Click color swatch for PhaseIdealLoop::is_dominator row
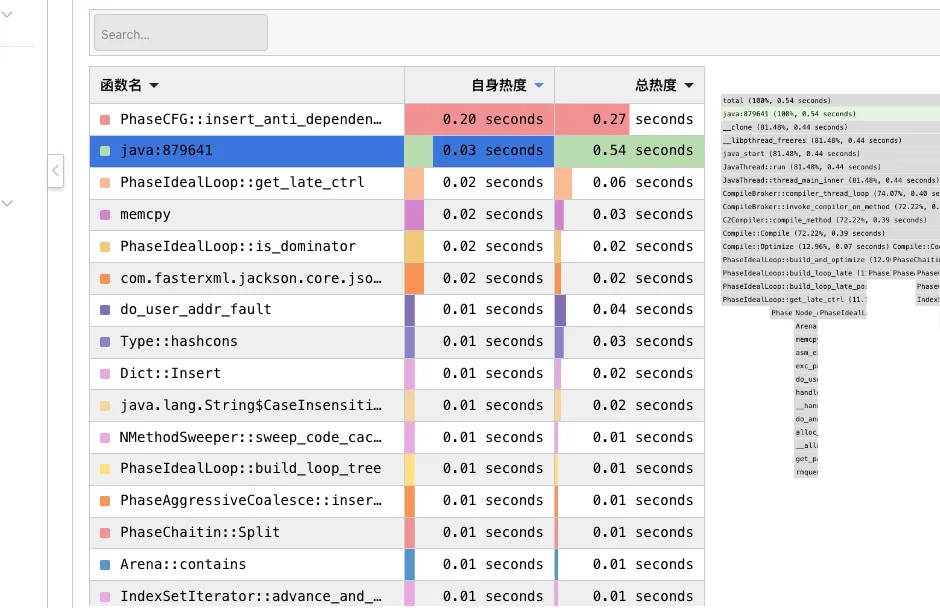 pos(105,246)
